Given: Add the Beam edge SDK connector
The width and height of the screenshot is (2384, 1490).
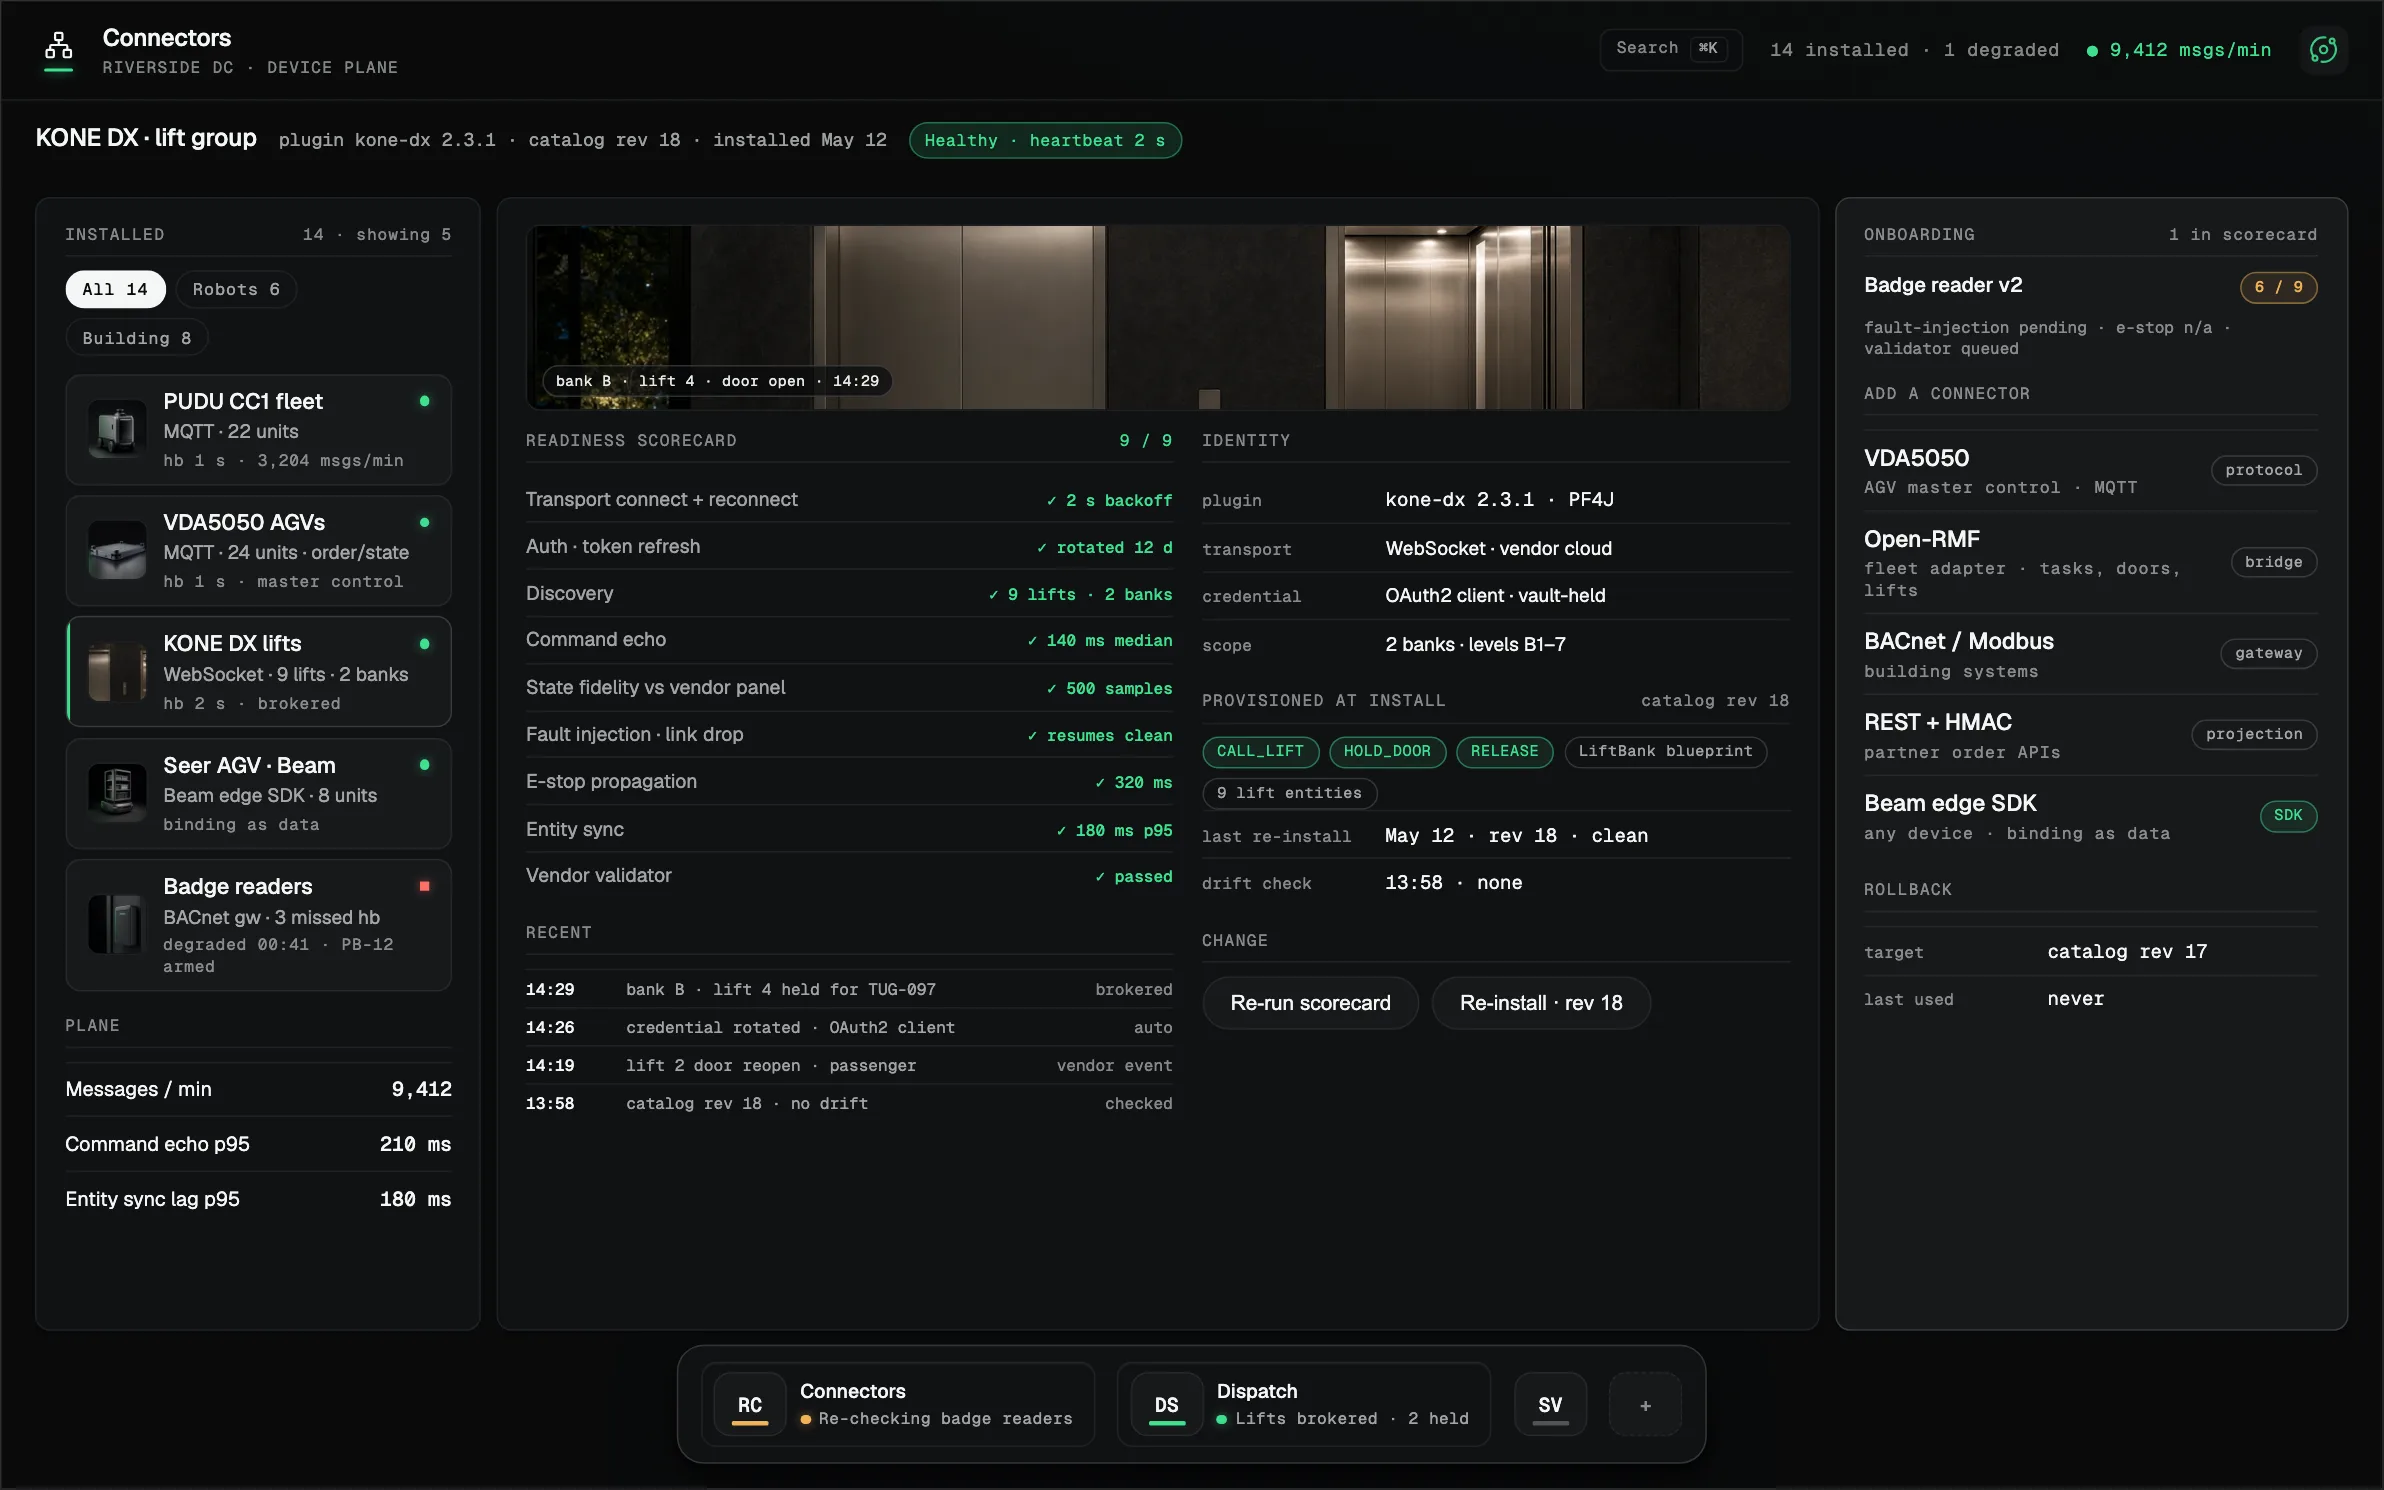Looking at the screenshot, I should [x=2090, y=816].
